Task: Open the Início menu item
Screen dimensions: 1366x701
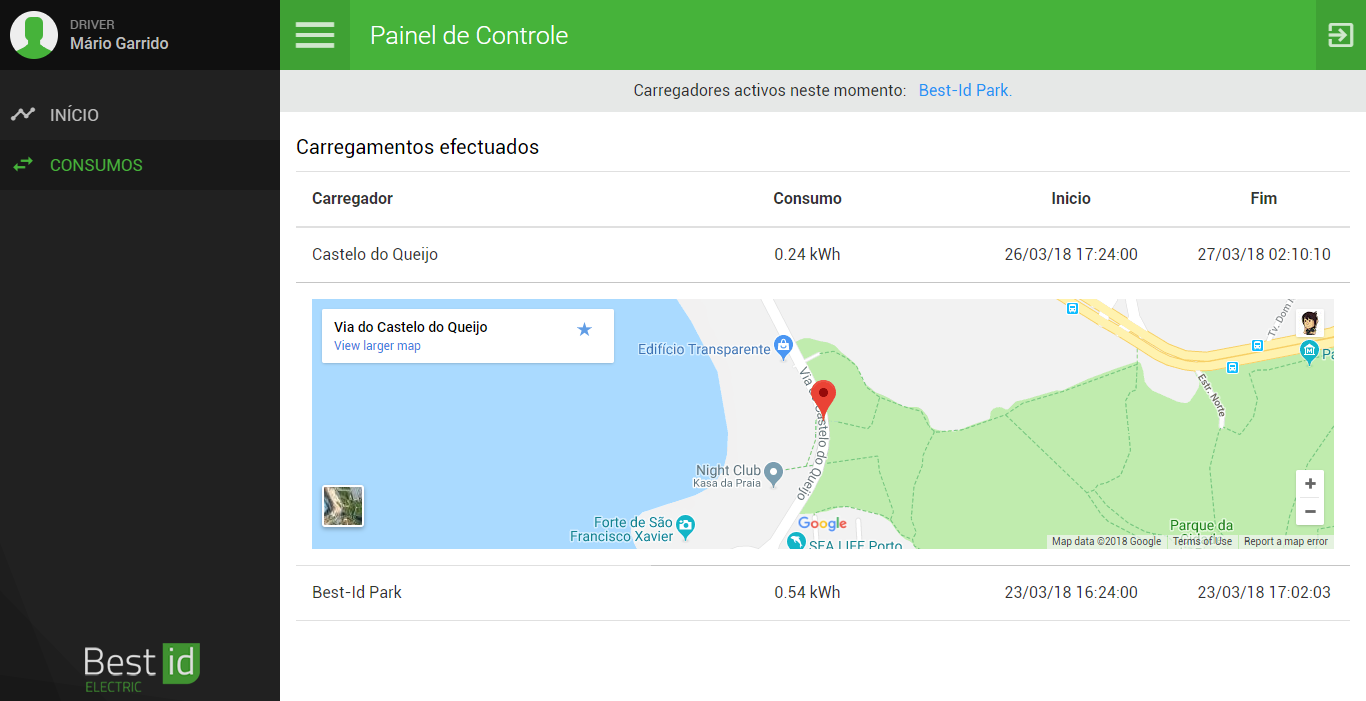Action: point(140,115)
